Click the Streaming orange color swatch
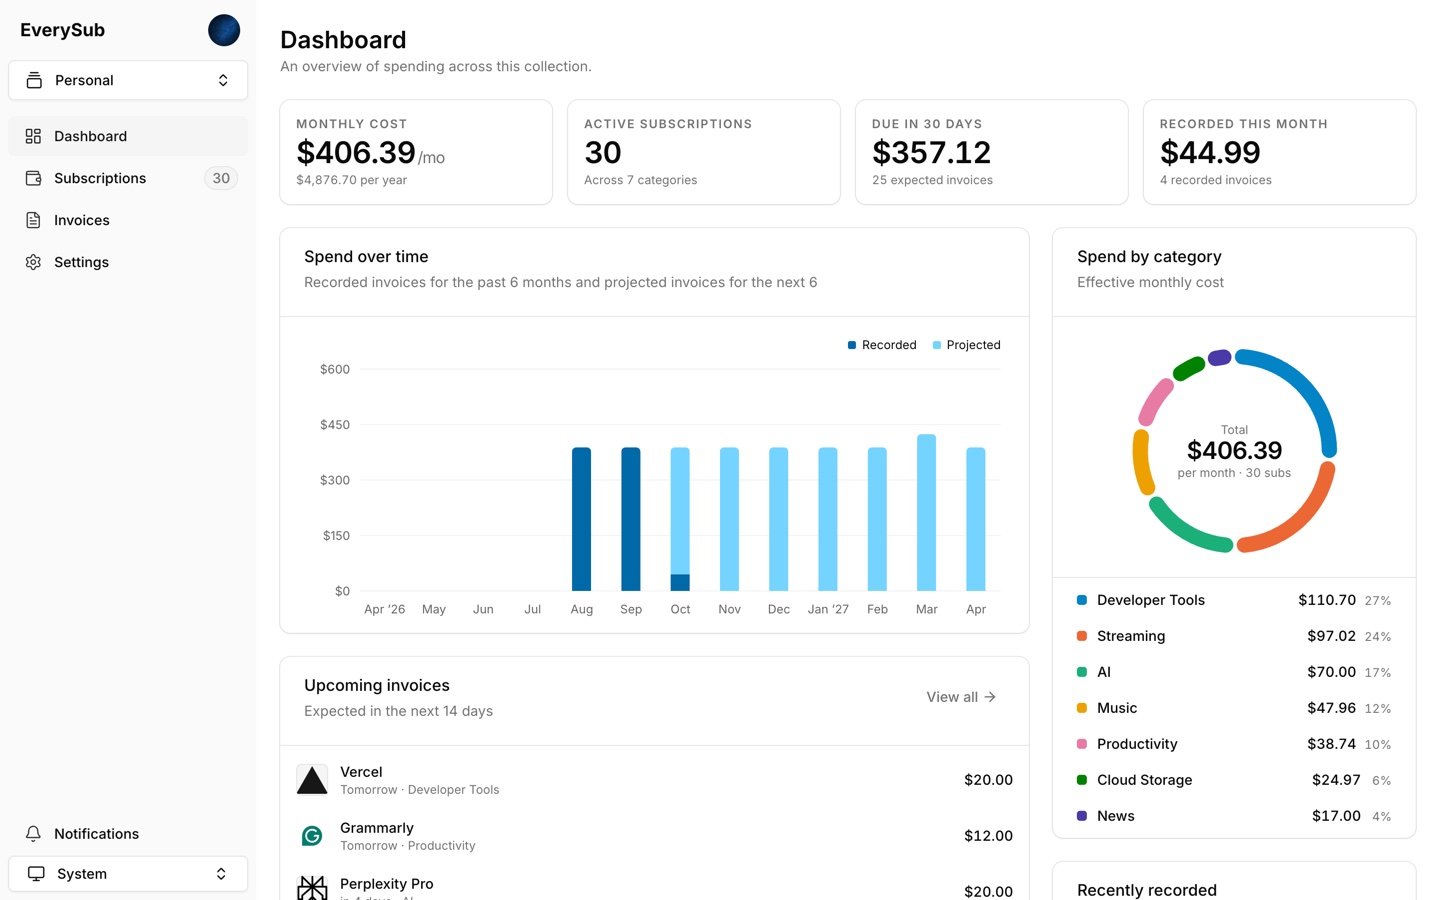 [x=1082, y=636]
